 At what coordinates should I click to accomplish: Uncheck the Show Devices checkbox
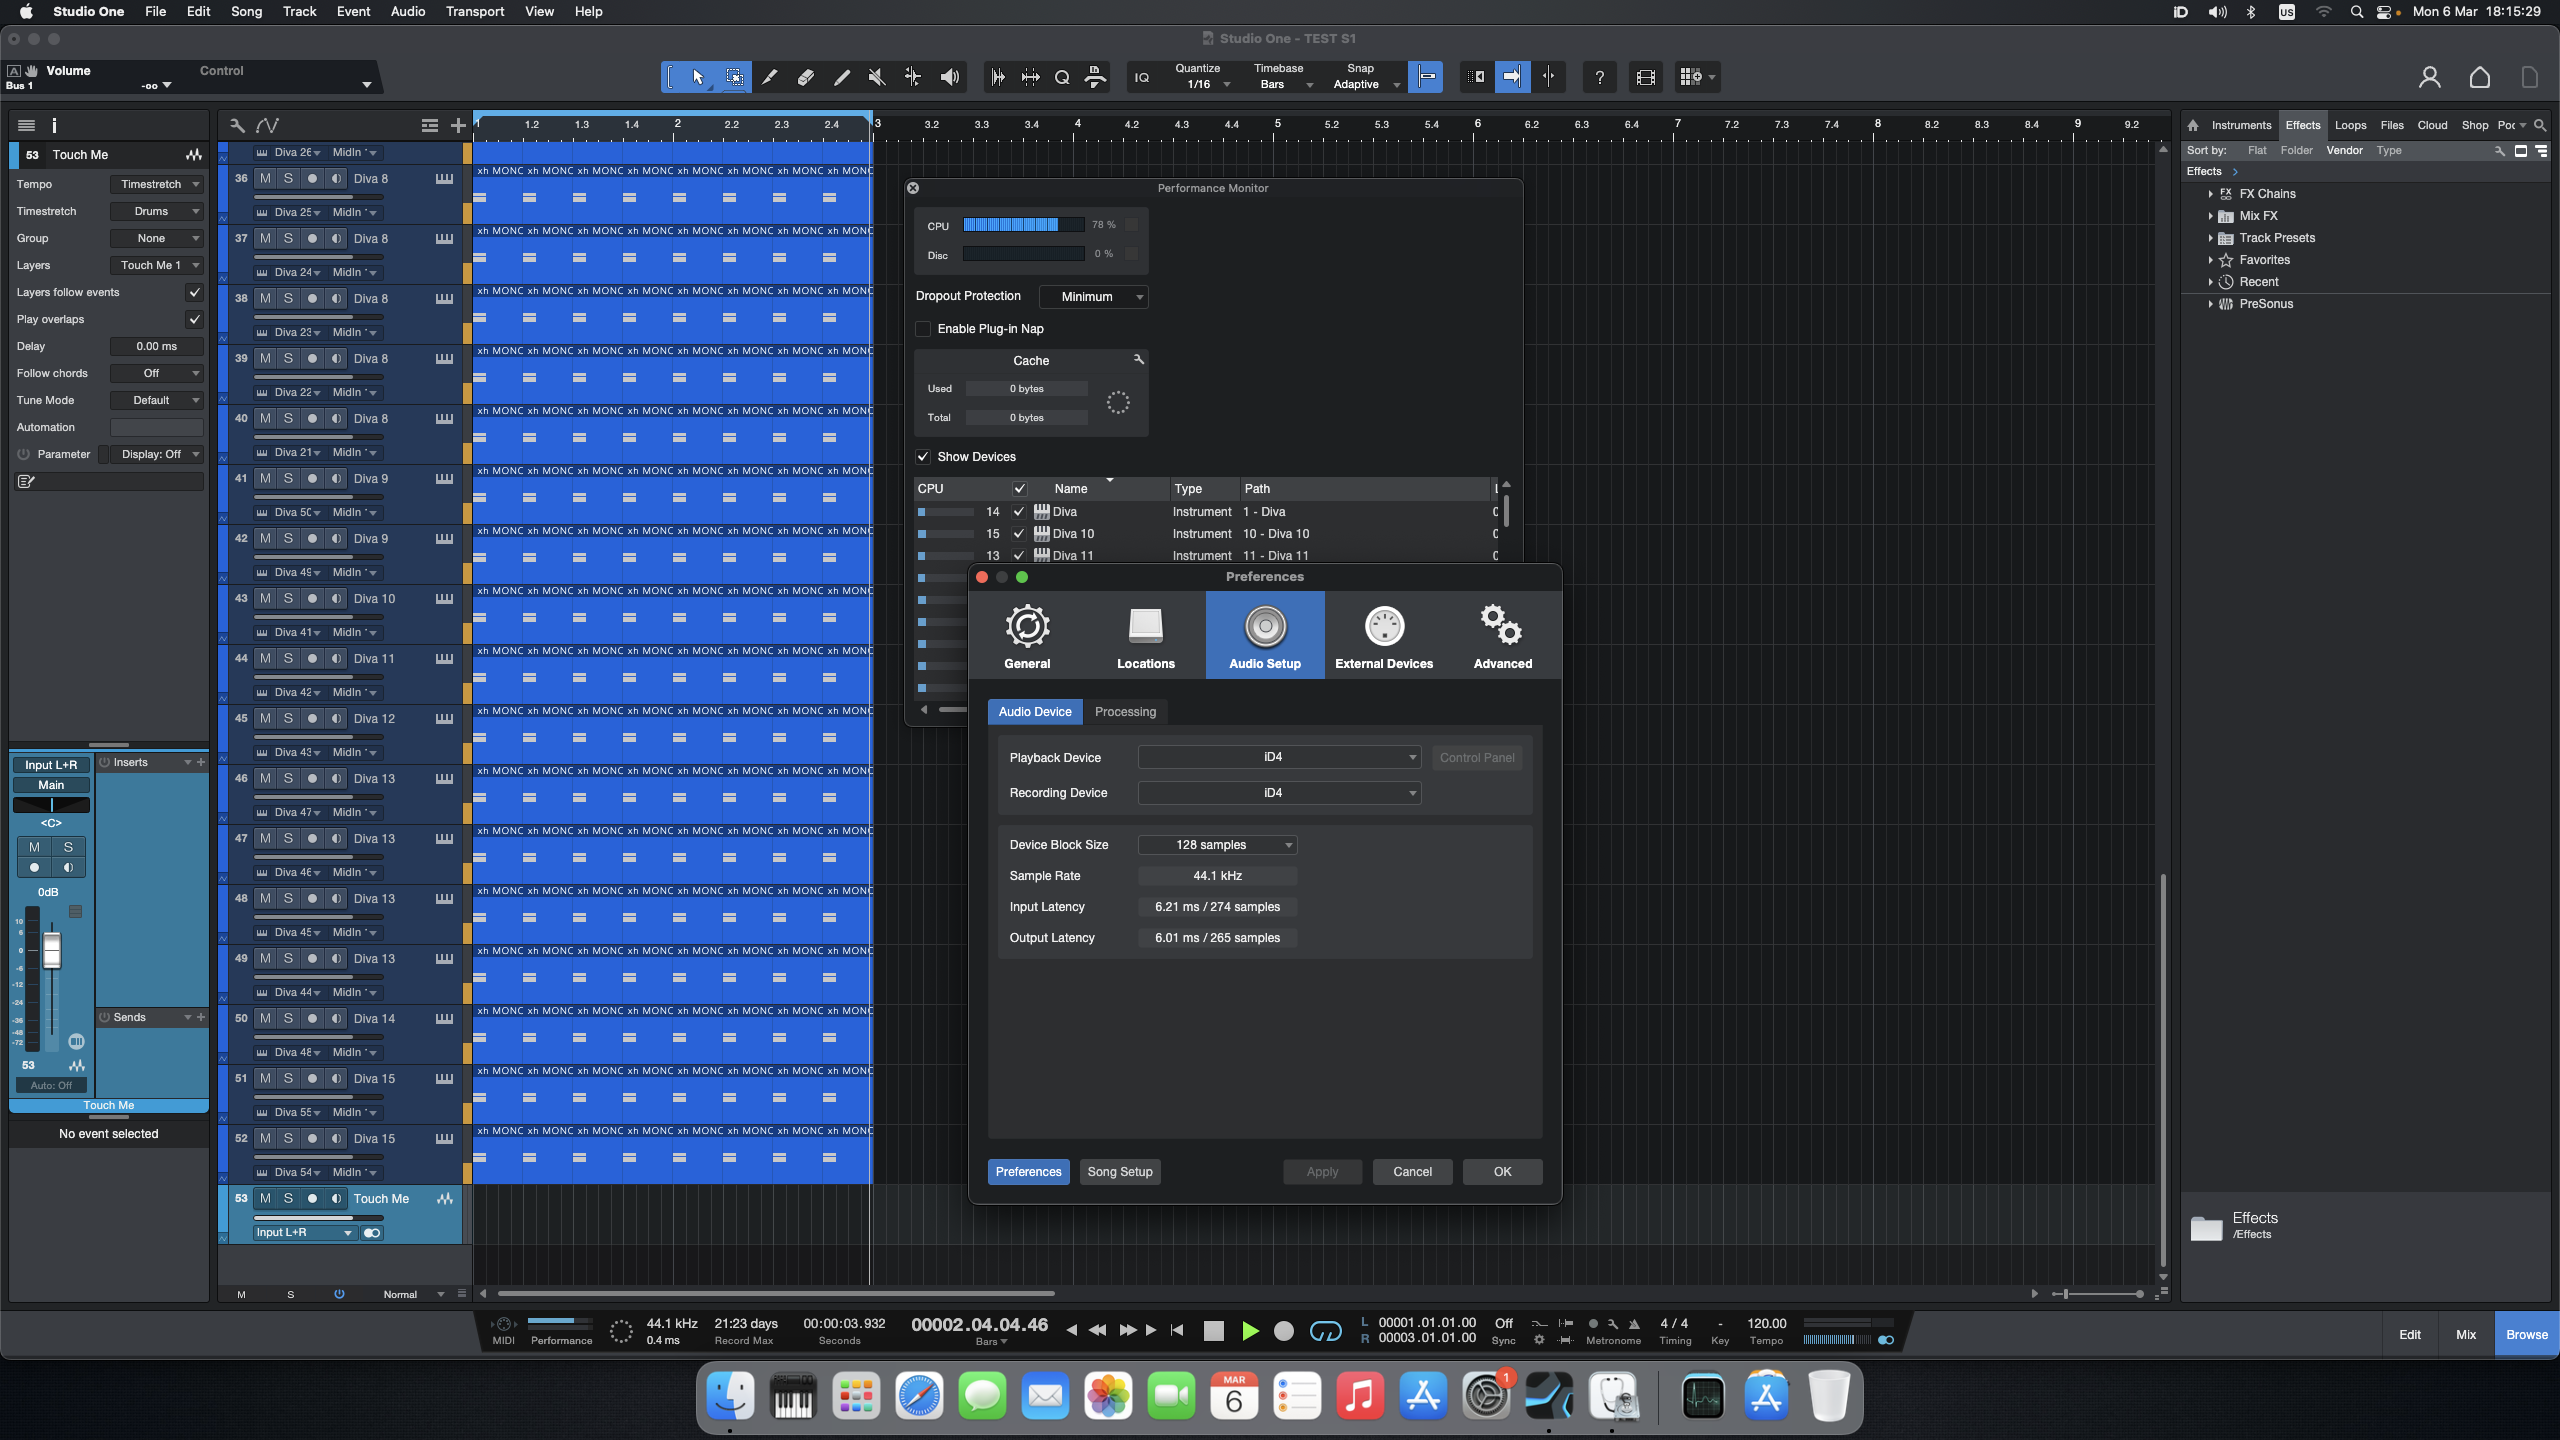(x=923, y=457)
